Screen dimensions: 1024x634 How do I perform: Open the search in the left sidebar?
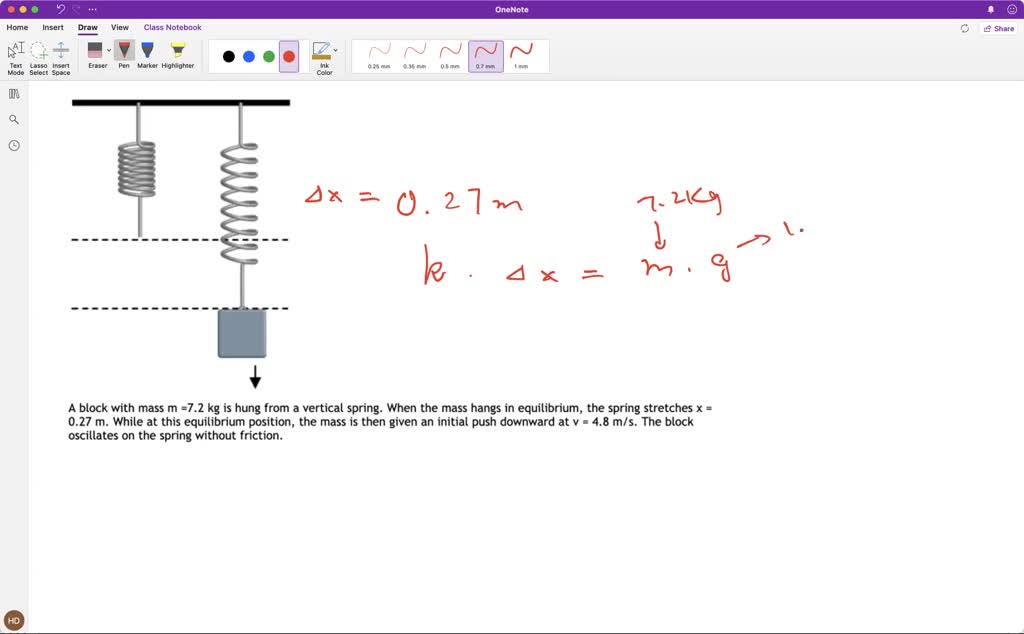coord(13,119)
